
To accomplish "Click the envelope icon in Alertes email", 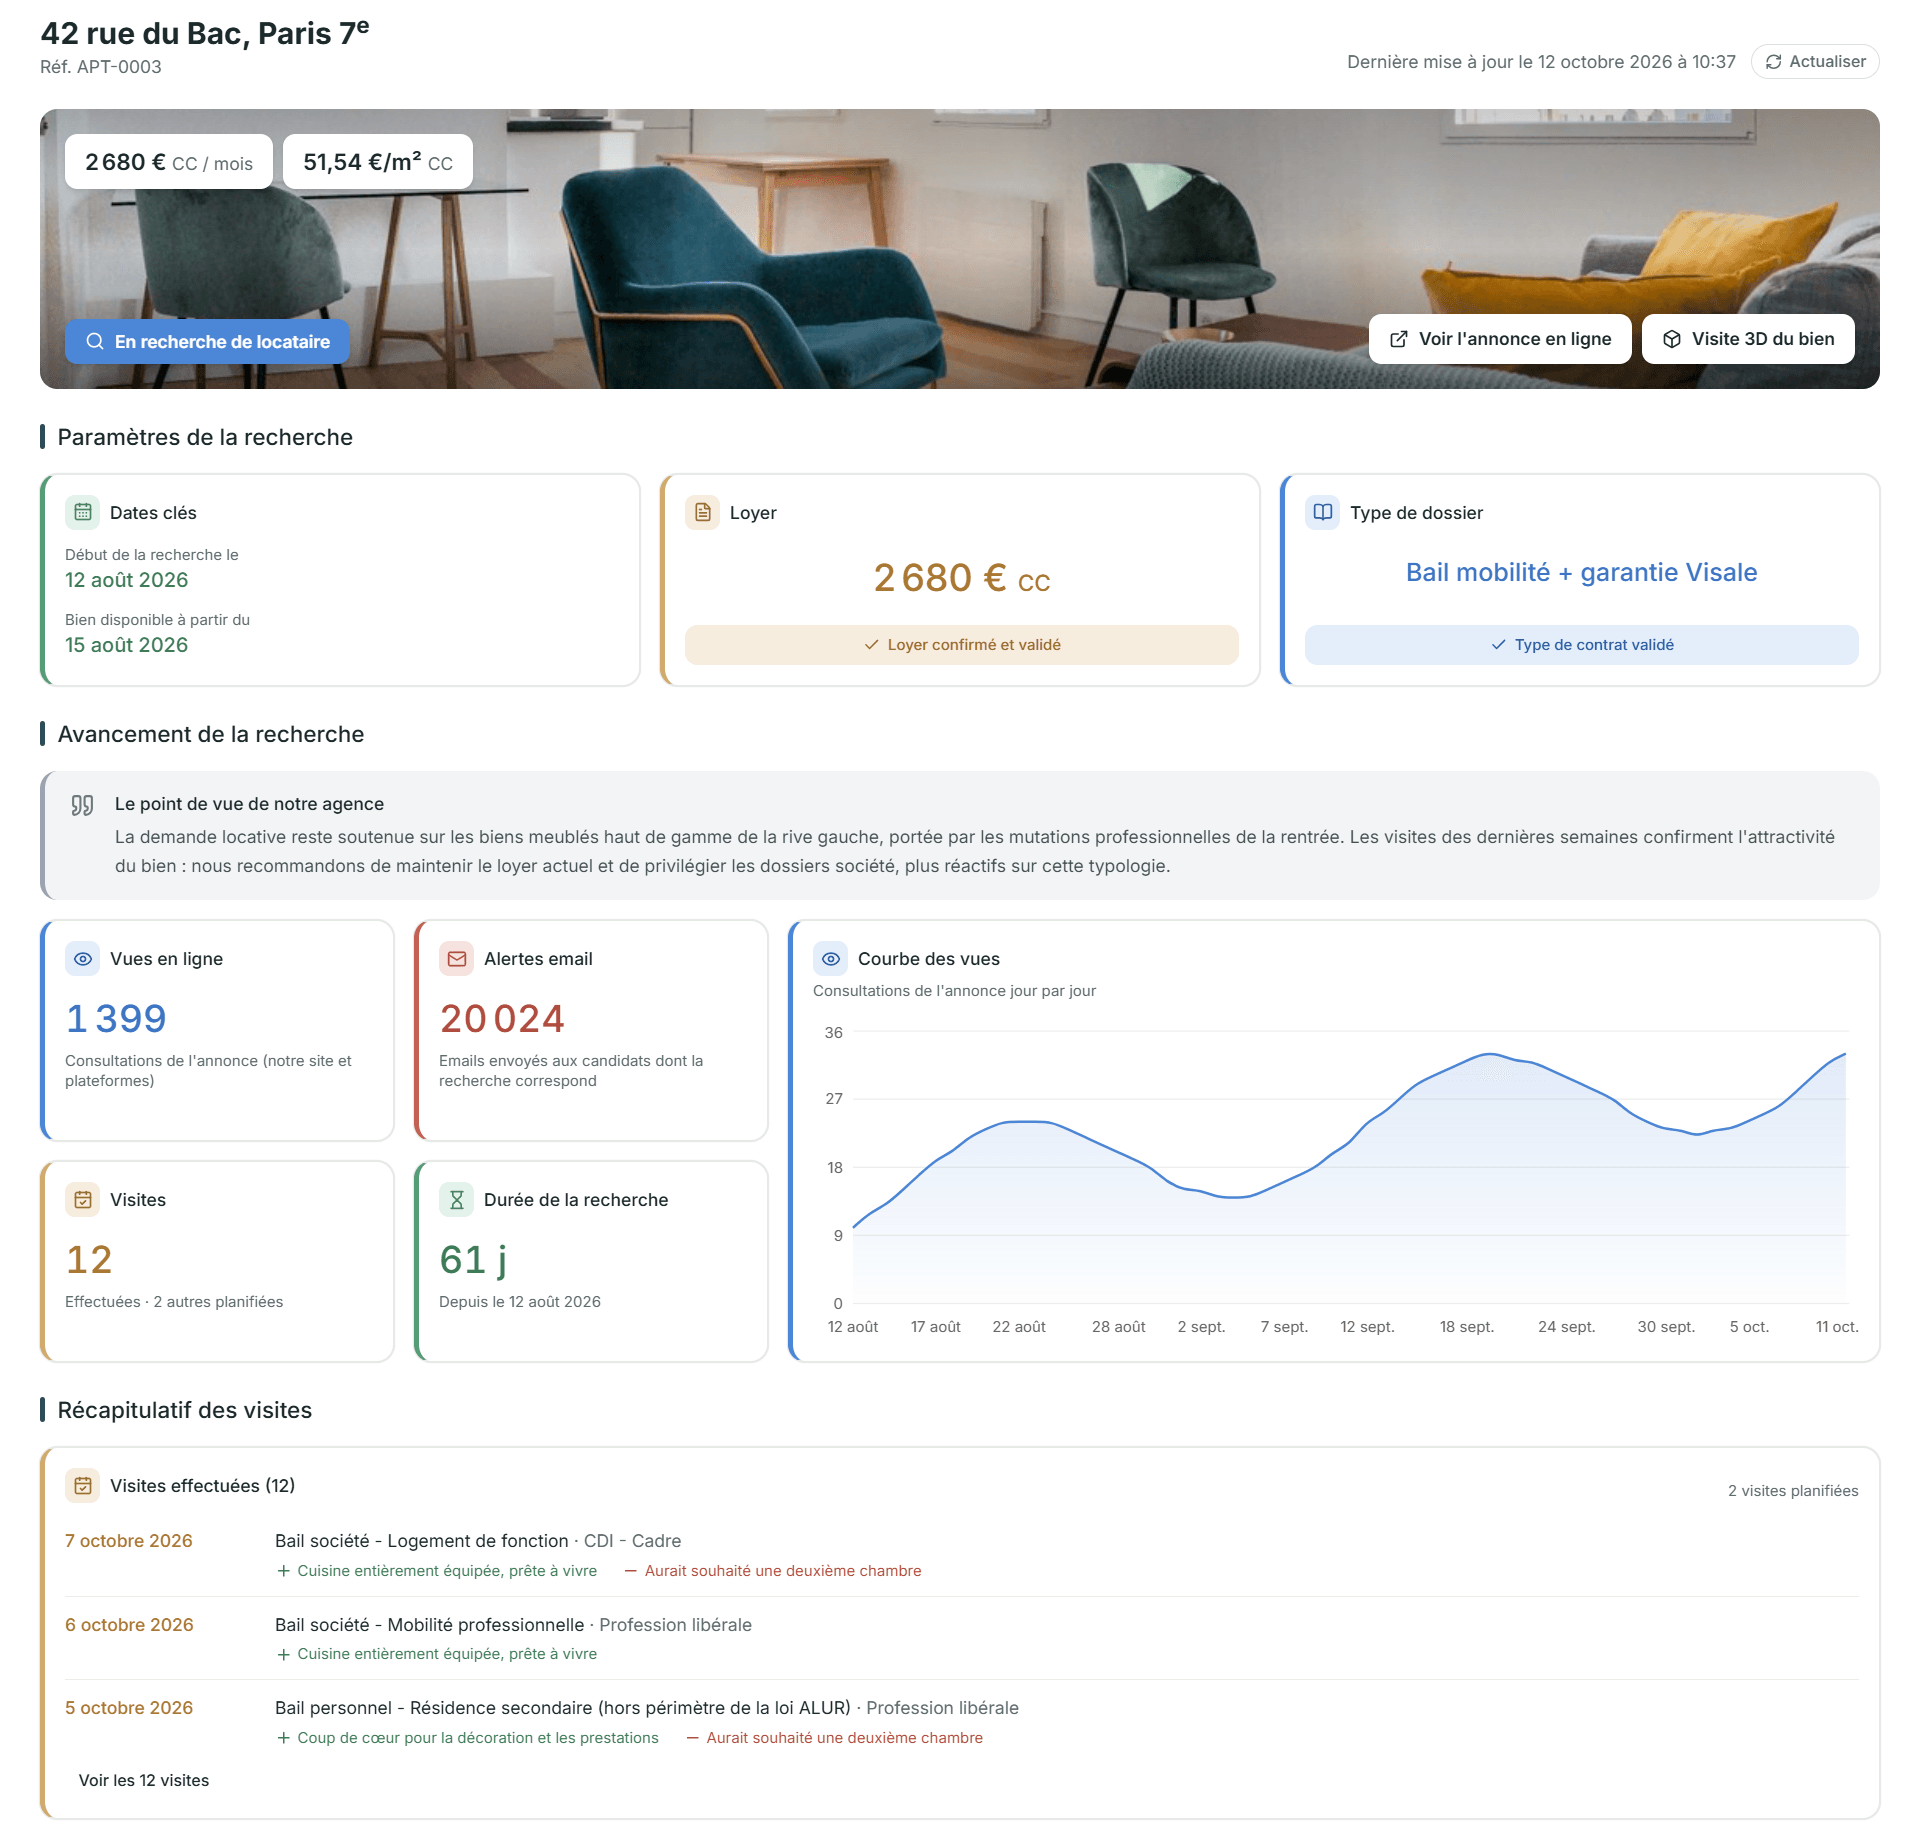I will tap(457, 958).
